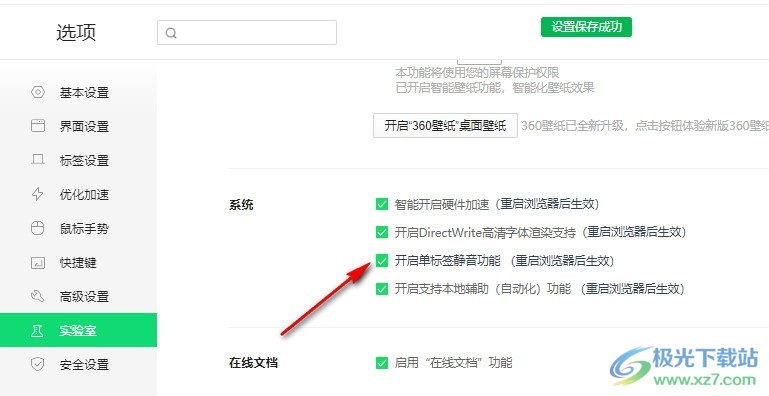769x396 pixels.
Task: Focus the options search field
Action: [247, 32]
